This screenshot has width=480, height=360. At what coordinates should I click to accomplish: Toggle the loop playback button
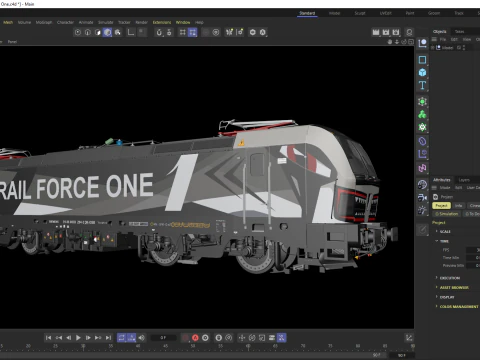click(x=122, y=338)
